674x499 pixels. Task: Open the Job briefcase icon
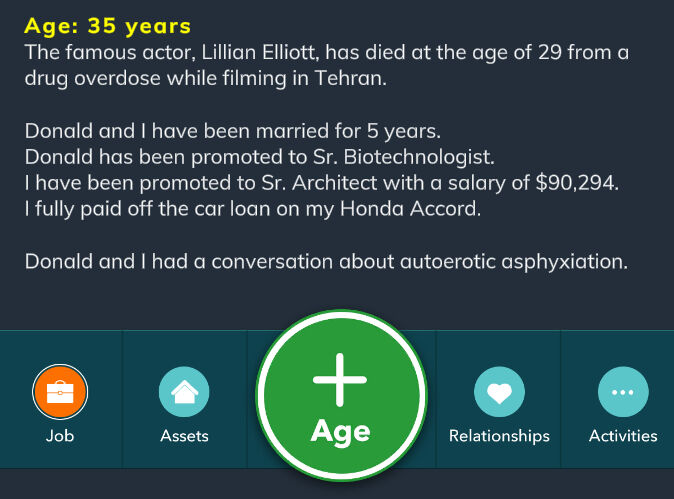click(60, 392)
